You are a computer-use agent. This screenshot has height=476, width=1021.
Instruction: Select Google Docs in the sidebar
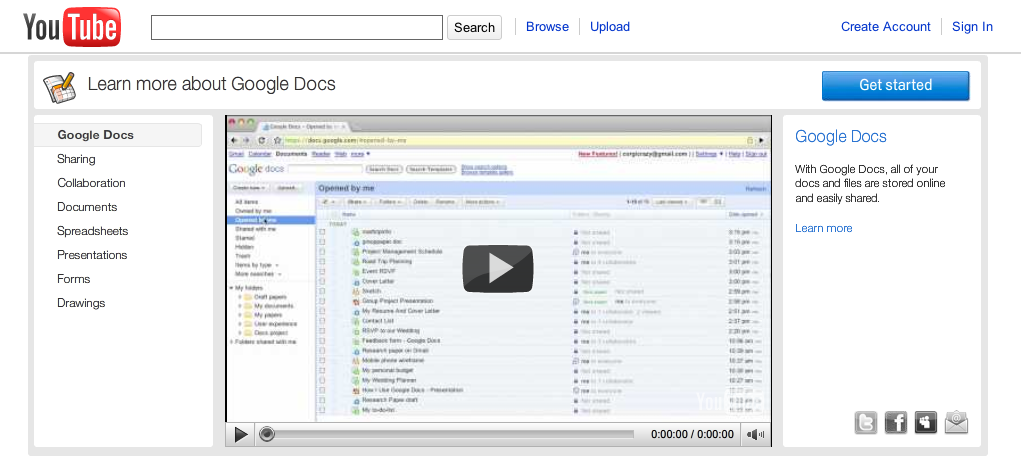tap(118, 135)
